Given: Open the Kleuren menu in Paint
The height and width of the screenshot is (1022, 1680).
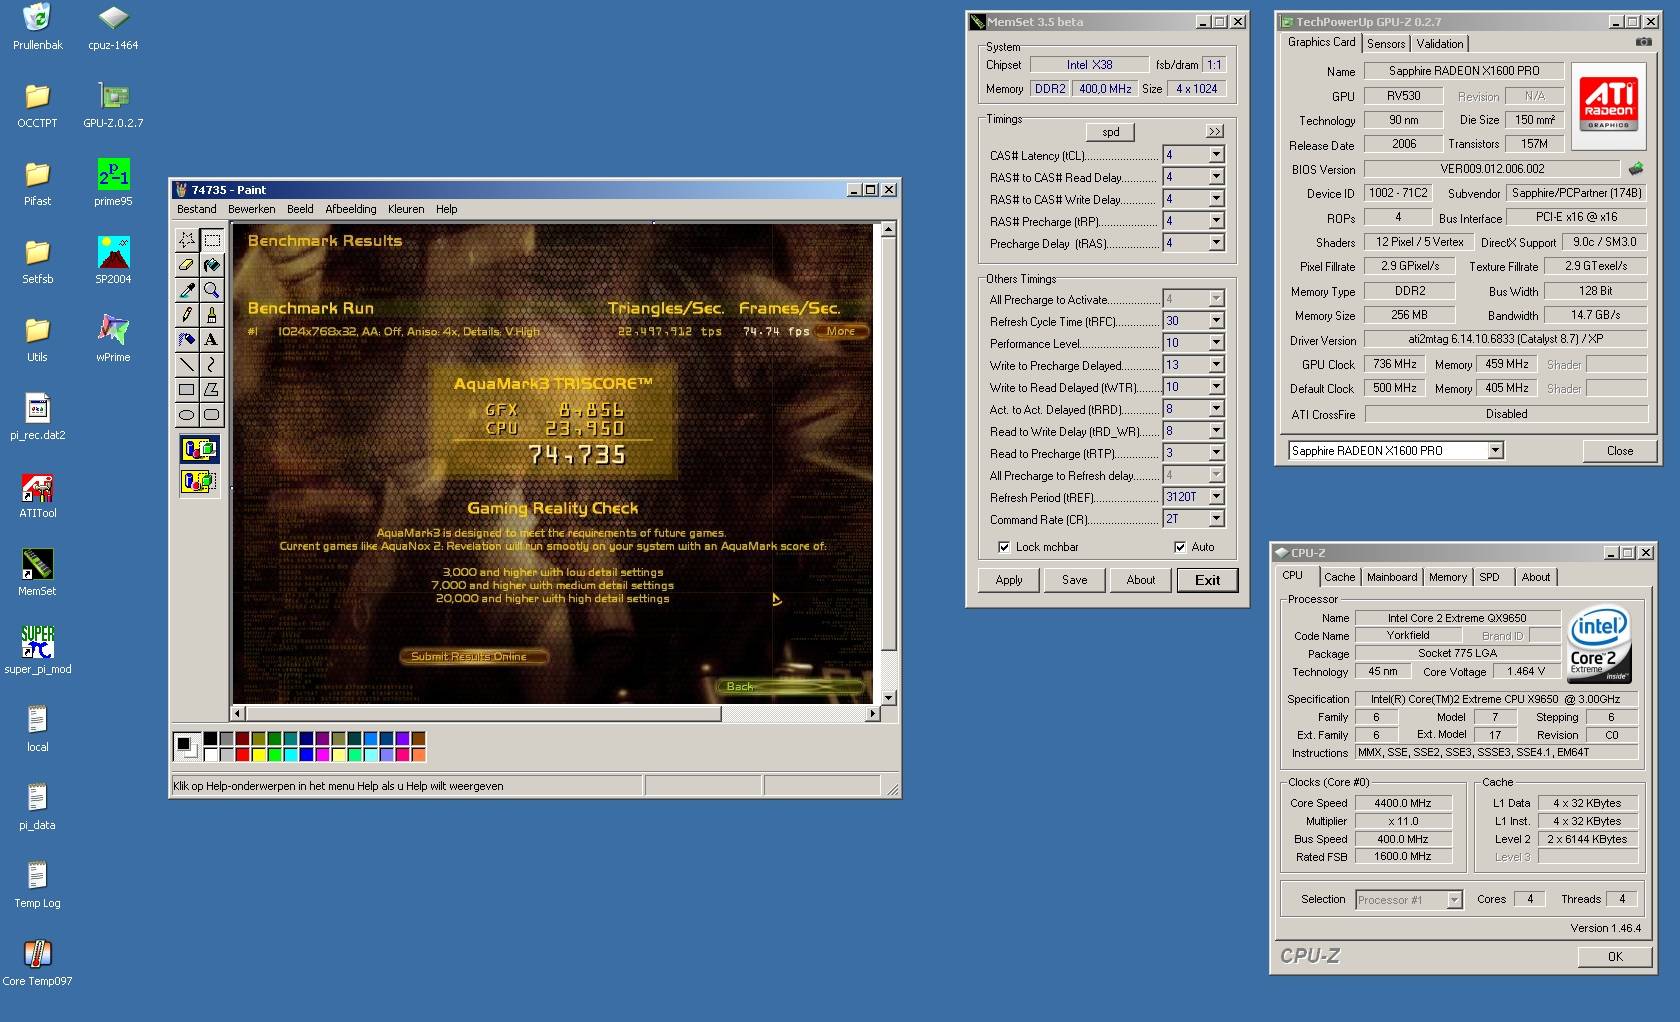Looking at the screenshot, I should 406,209.
